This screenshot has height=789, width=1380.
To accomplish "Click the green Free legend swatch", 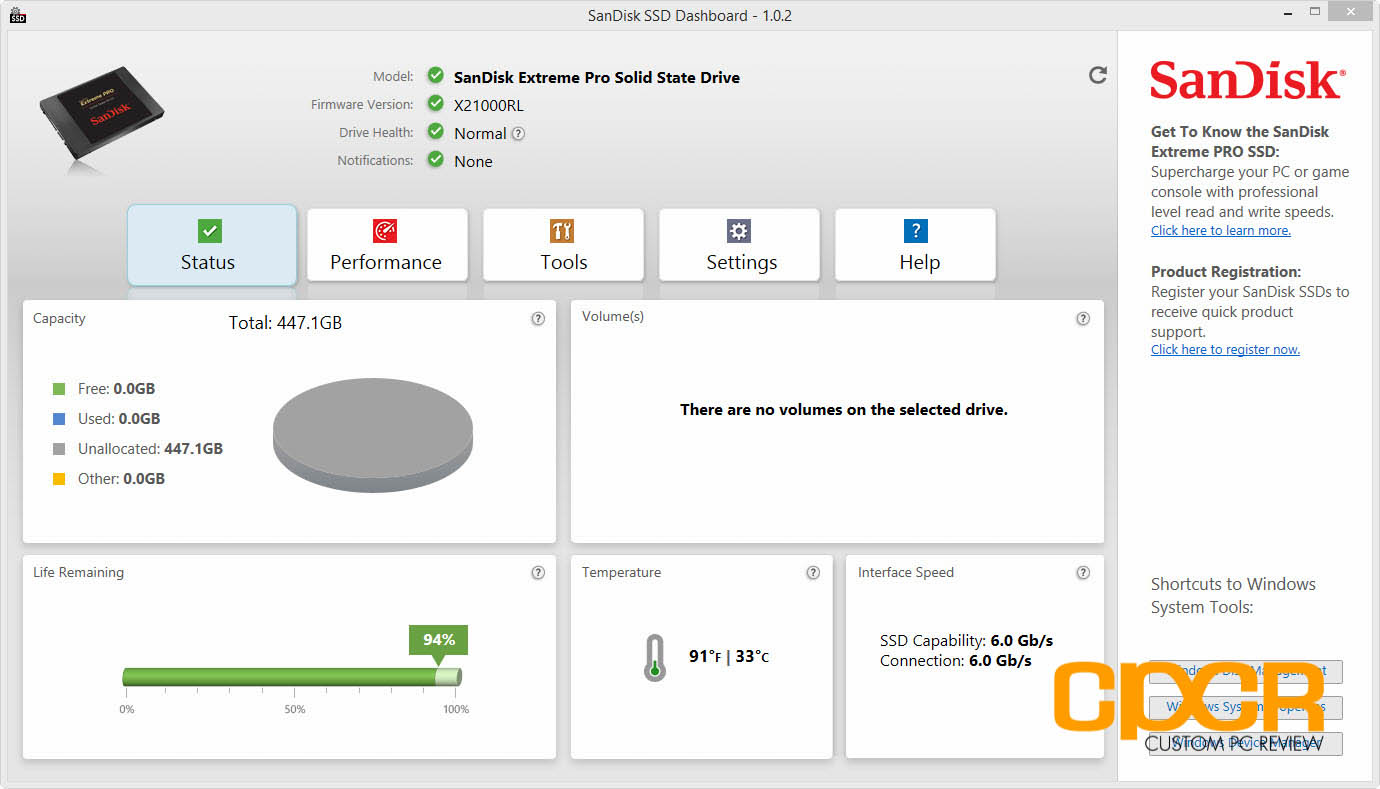I will (58, 389).
